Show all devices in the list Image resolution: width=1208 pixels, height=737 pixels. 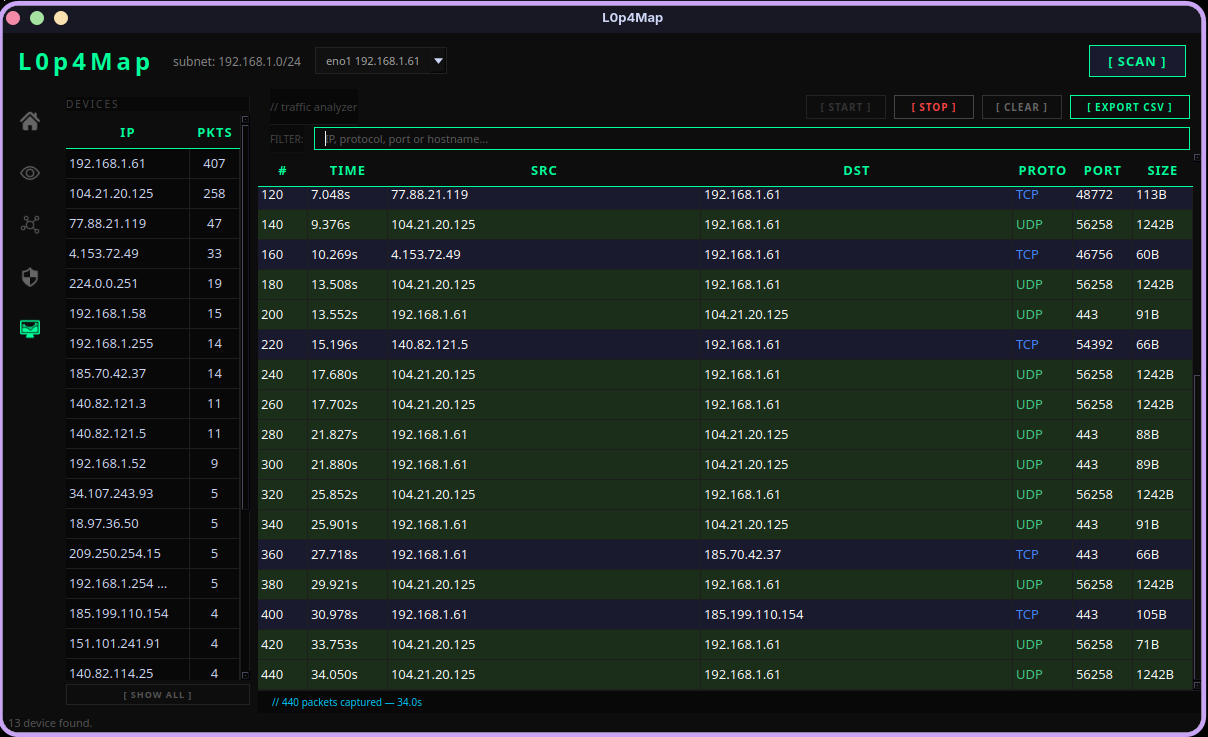click(x=158, y=694)
